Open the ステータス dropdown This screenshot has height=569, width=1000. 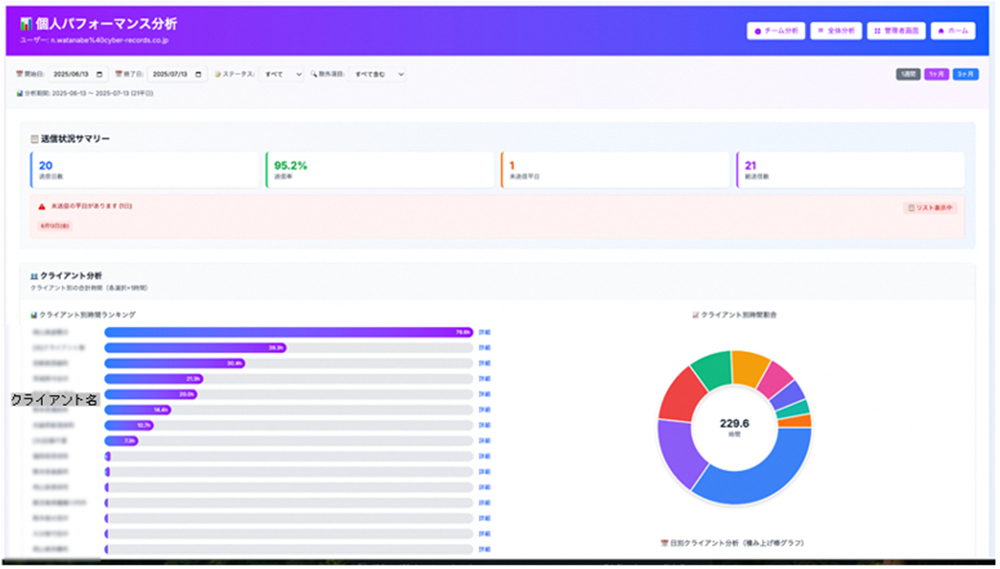[281, 74]
